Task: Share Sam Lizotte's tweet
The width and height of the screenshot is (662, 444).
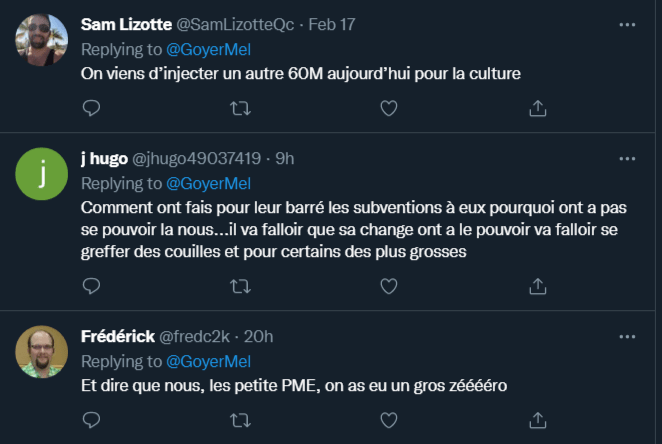Action: point(537,108)
